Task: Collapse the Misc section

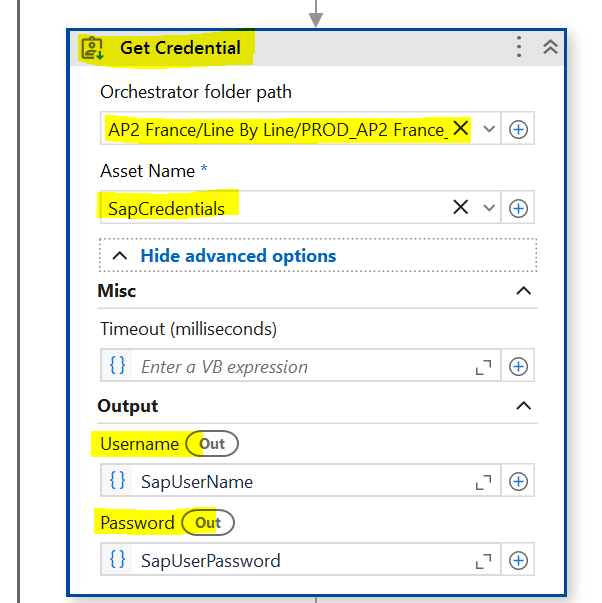Action: pos(522,291)
